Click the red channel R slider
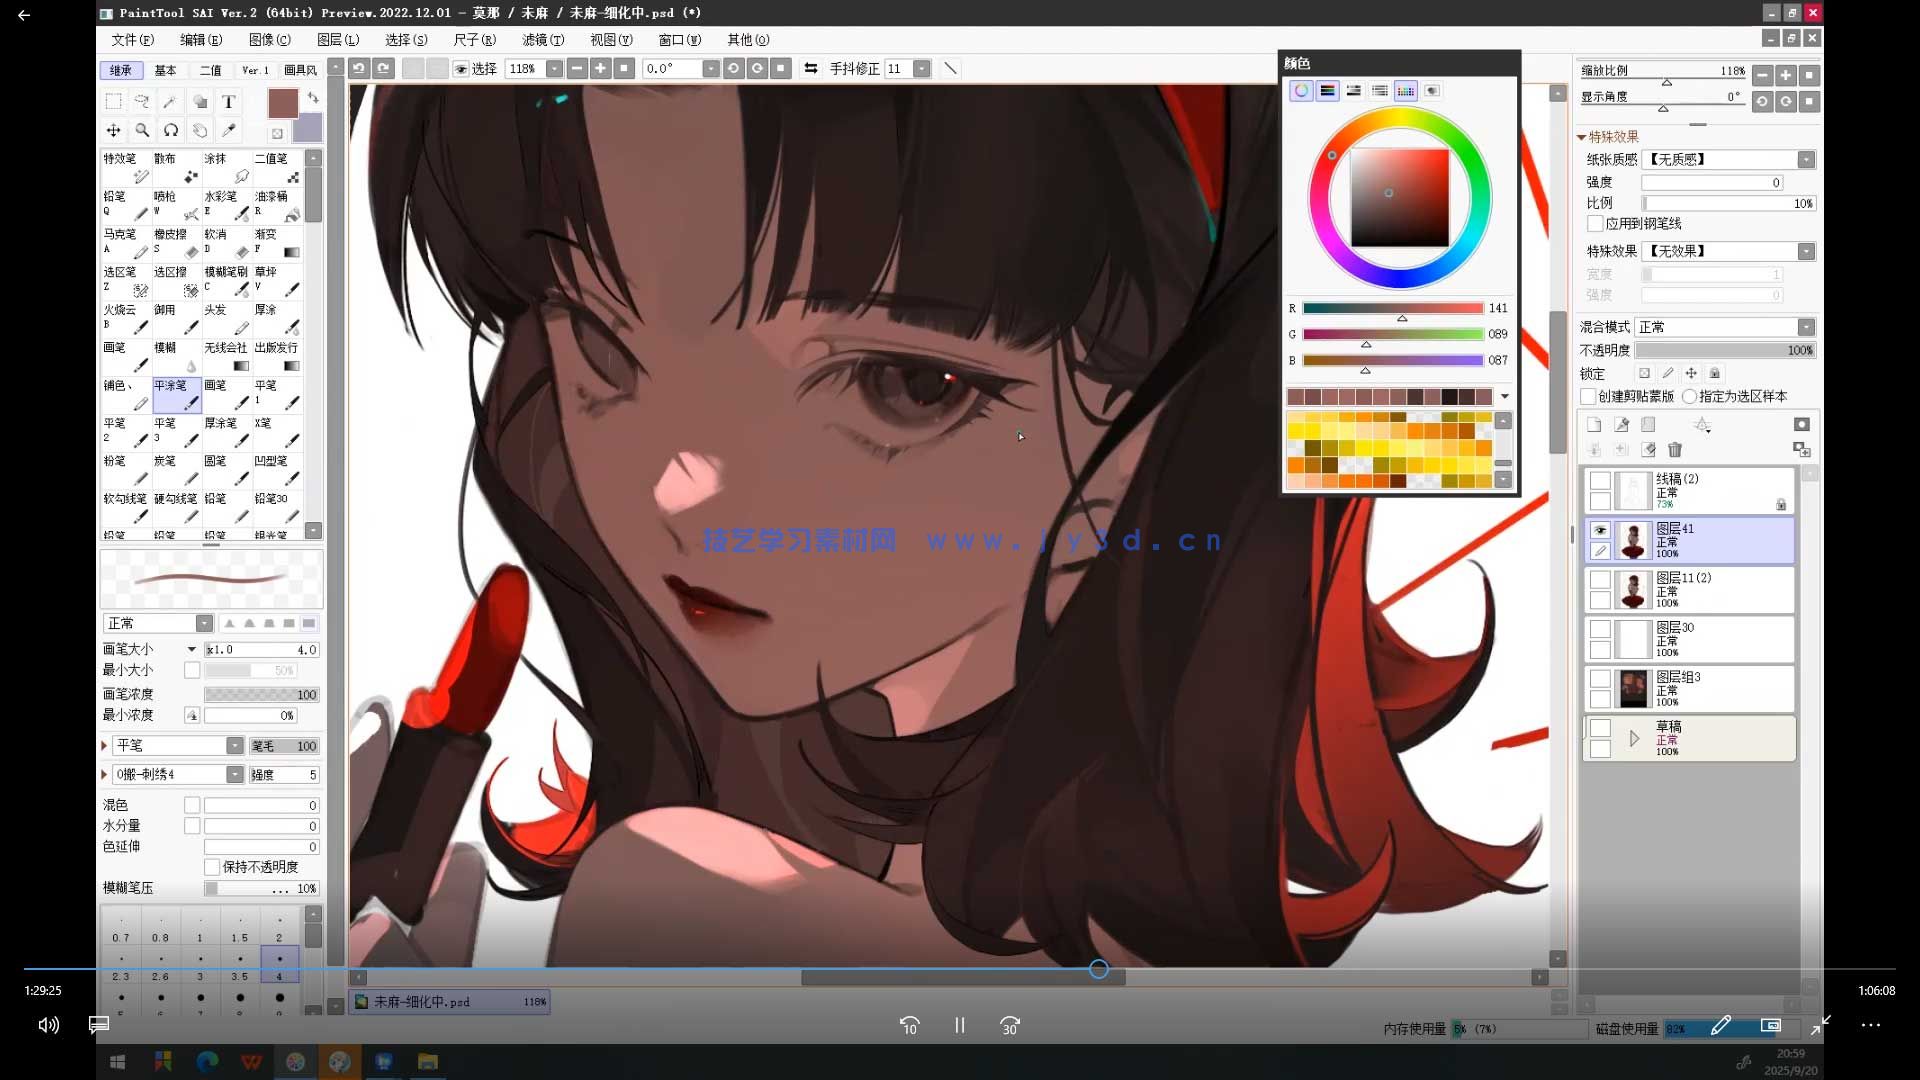Image resolution: width=1920 pixels, height=1080 pixels. tap(1392, 309)
